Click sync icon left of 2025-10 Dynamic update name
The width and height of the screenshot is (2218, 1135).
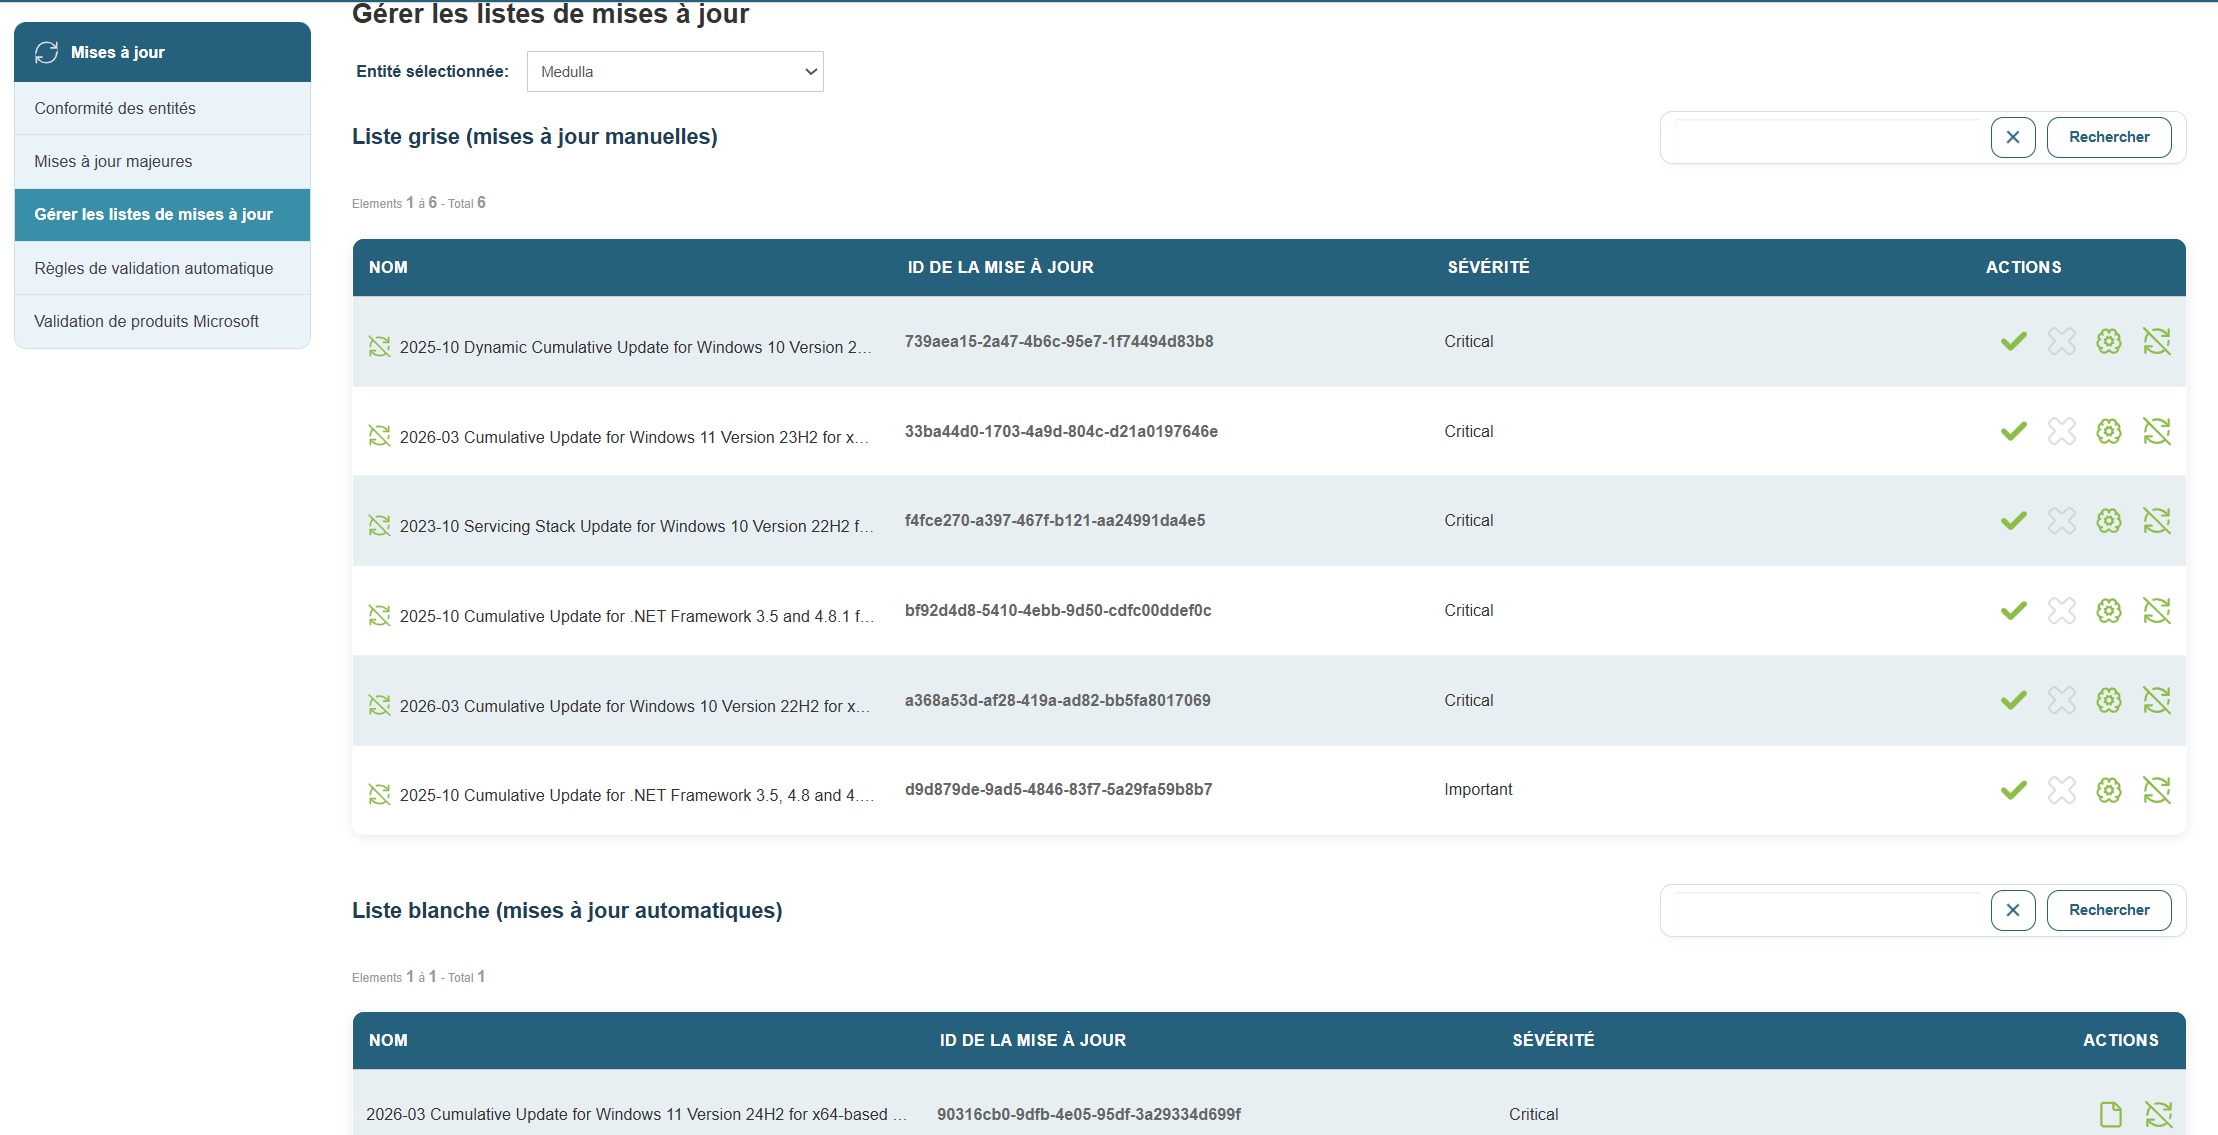click(x=379, y=347)
